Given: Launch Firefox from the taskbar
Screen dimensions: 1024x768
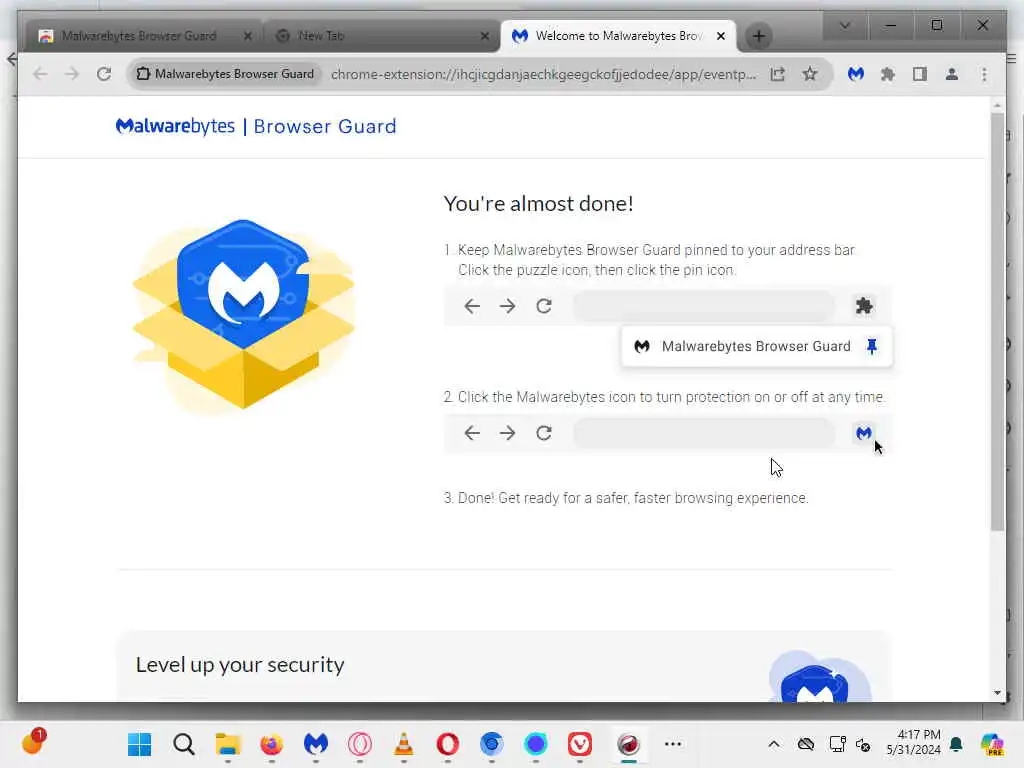Looking at the screenshot, I should [272, 744].
